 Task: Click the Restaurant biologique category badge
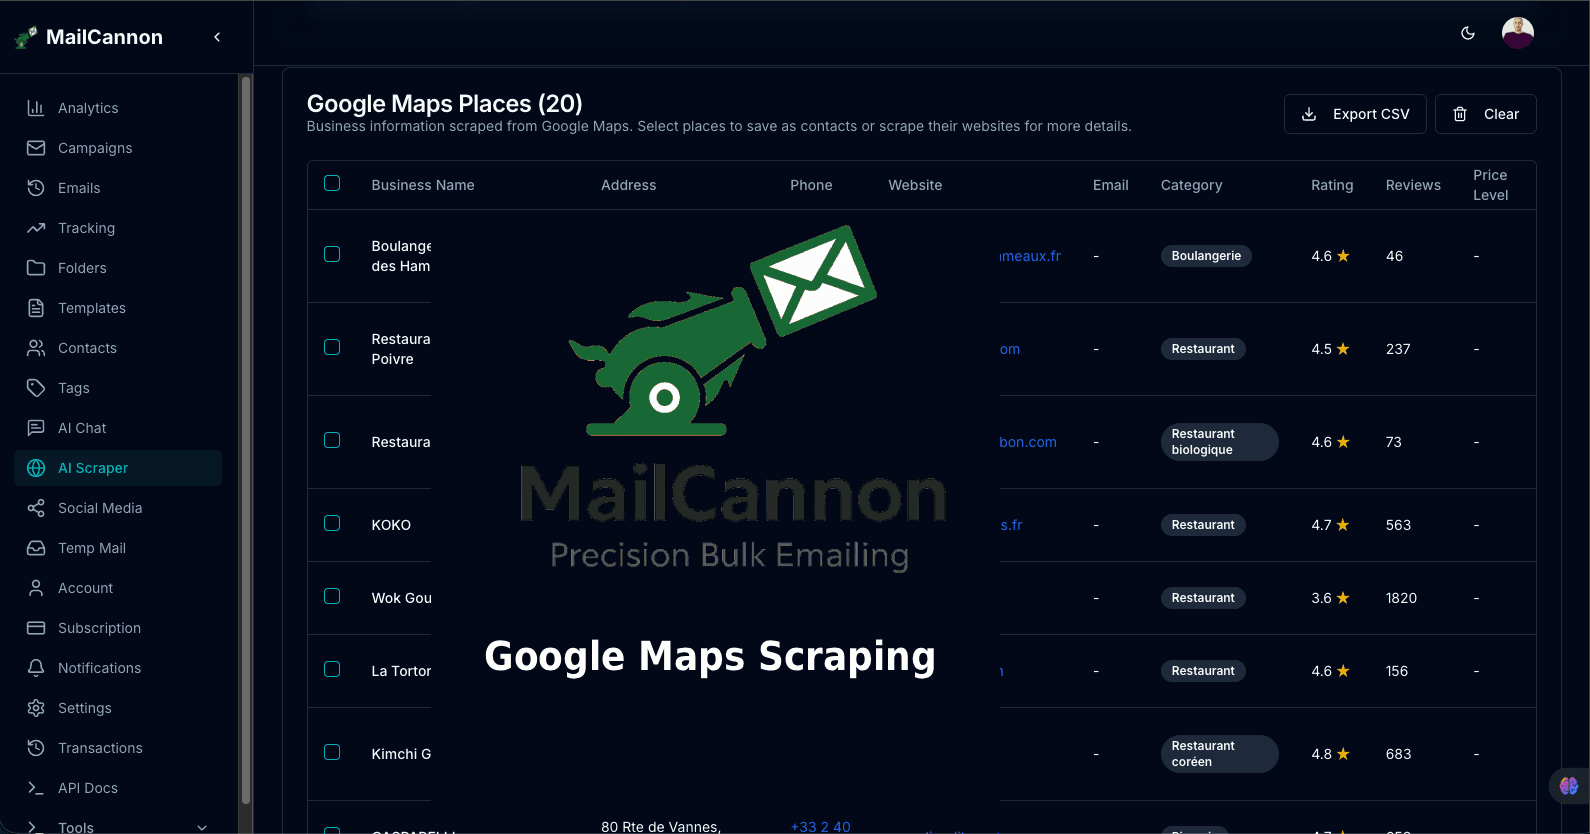click(x=1219, y=442)
